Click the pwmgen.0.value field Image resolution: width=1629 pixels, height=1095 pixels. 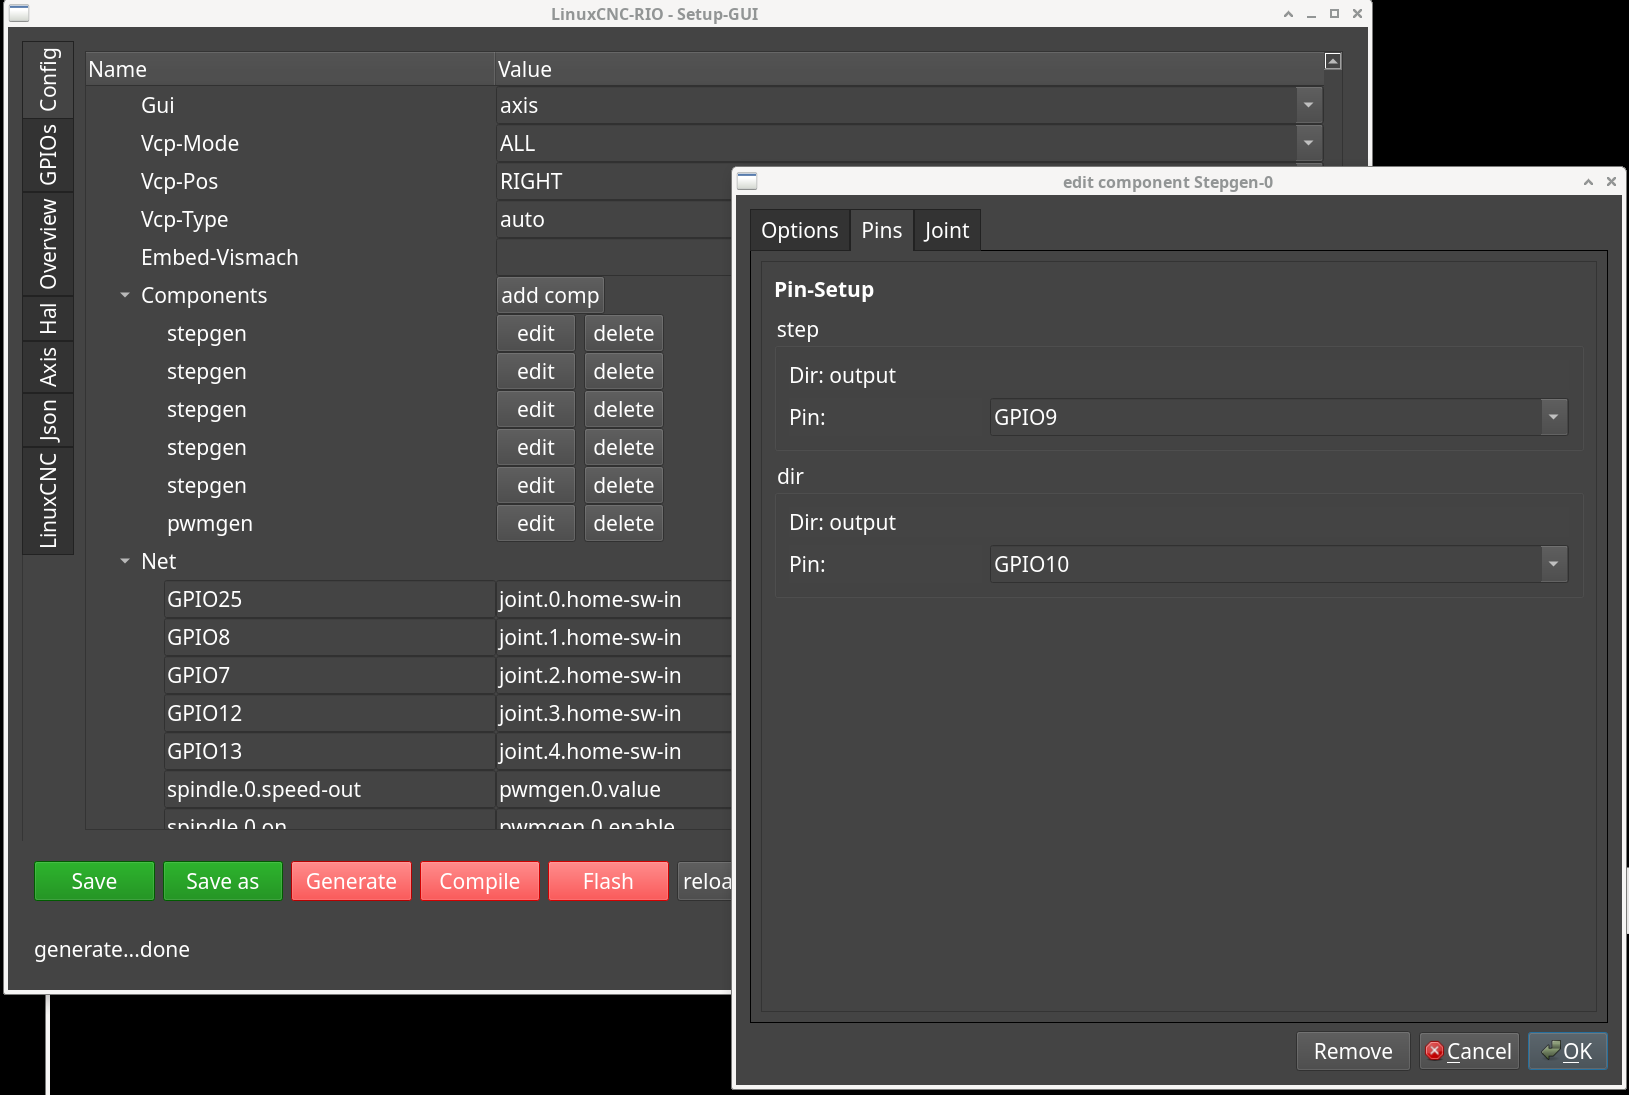point(614,789)
